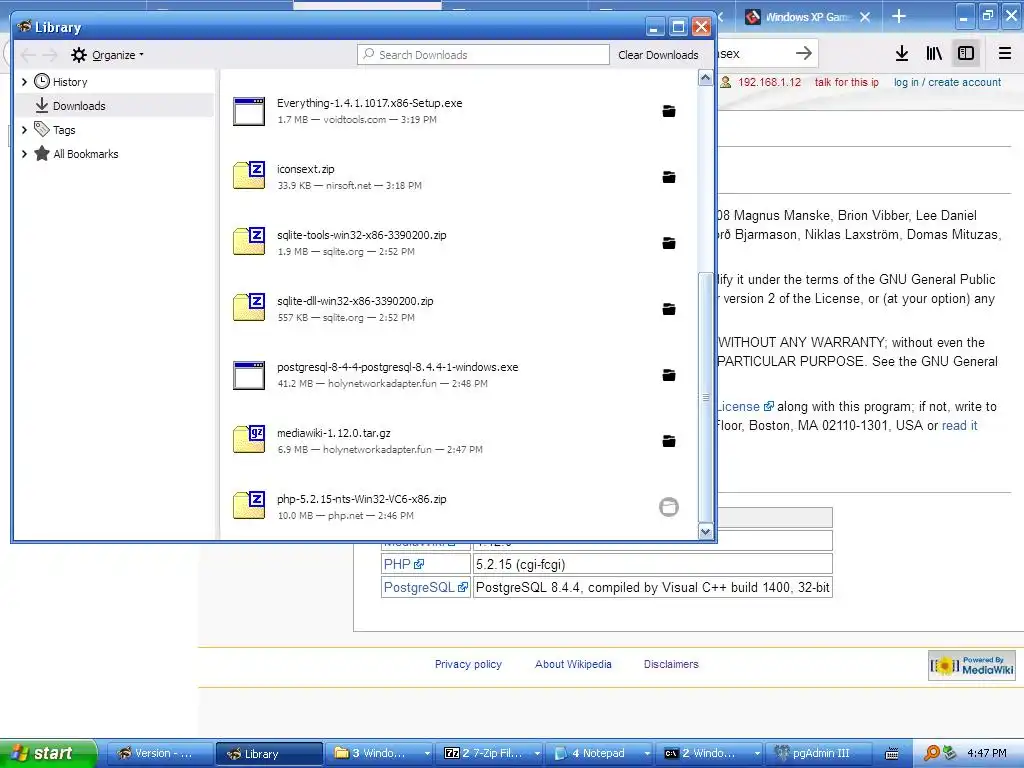Click the magnifier icon in system tray
Viewport: 1024px width, 768px height.
coord(932,753)
